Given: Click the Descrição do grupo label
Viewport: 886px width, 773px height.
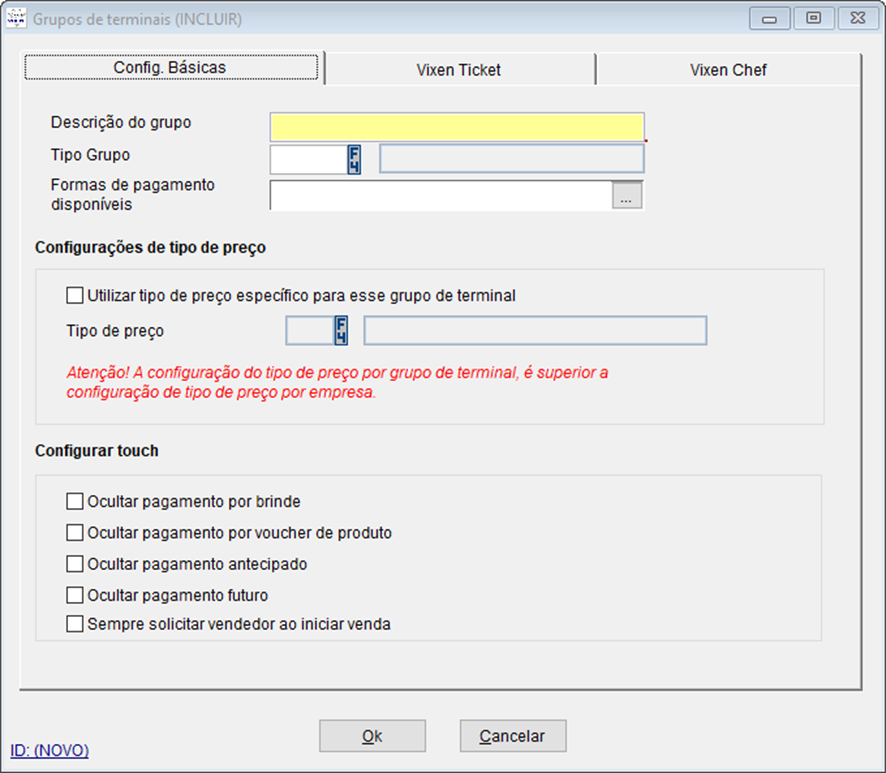Looking at the screenshot, I should pos(121,123).
